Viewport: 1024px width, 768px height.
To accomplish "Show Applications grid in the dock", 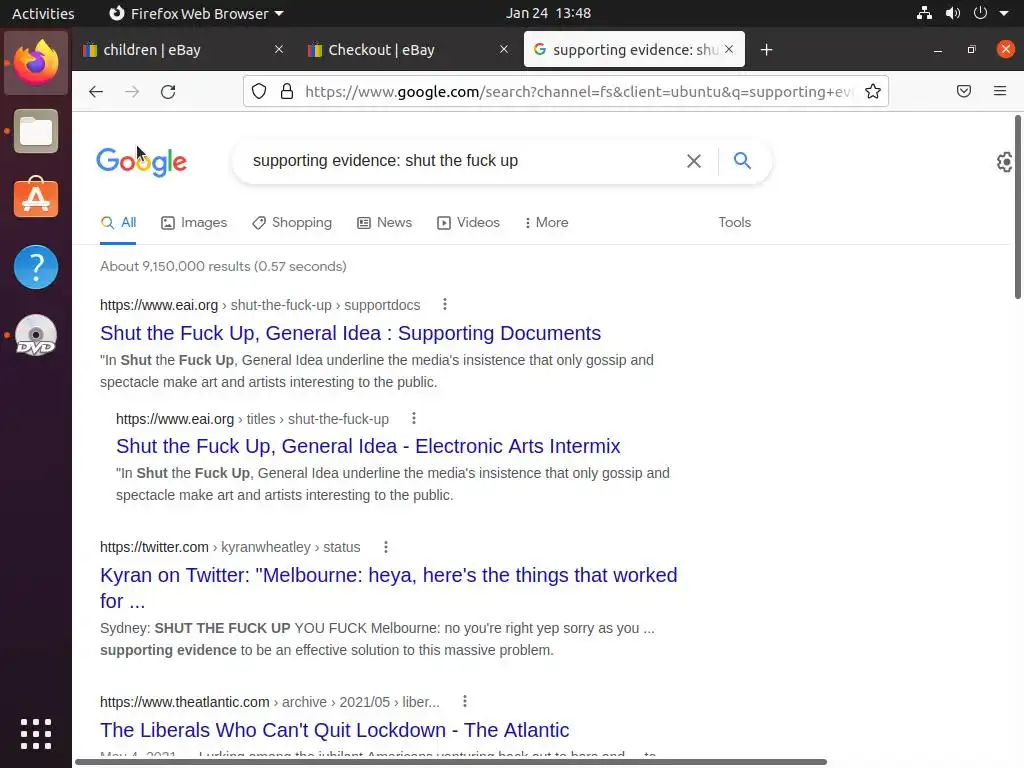I will 36,734.
